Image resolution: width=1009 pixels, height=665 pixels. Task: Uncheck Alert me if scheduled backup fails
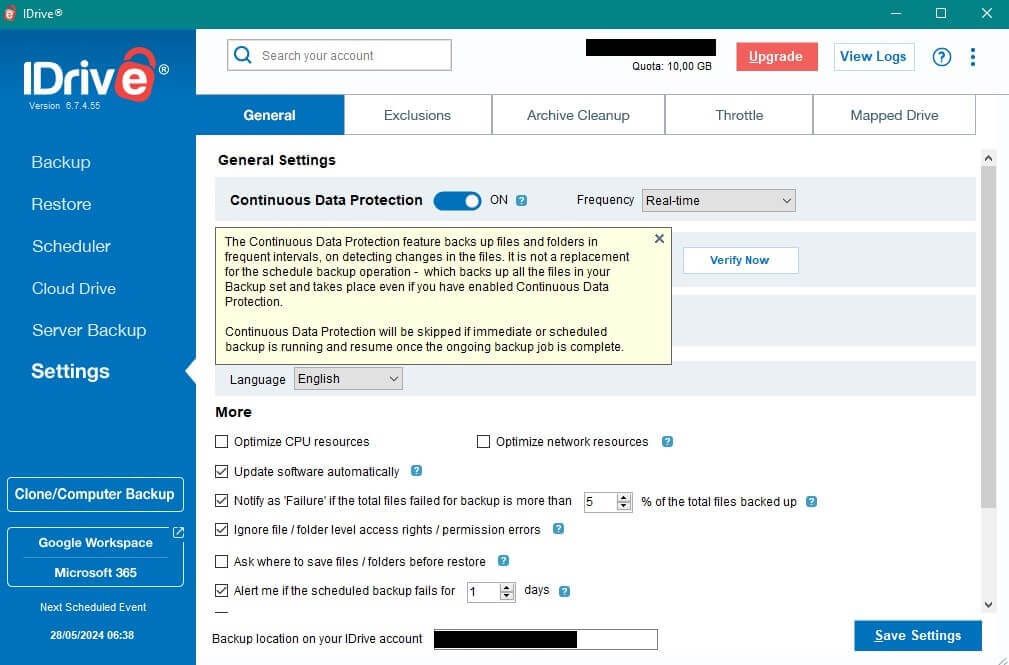point(221,590)
